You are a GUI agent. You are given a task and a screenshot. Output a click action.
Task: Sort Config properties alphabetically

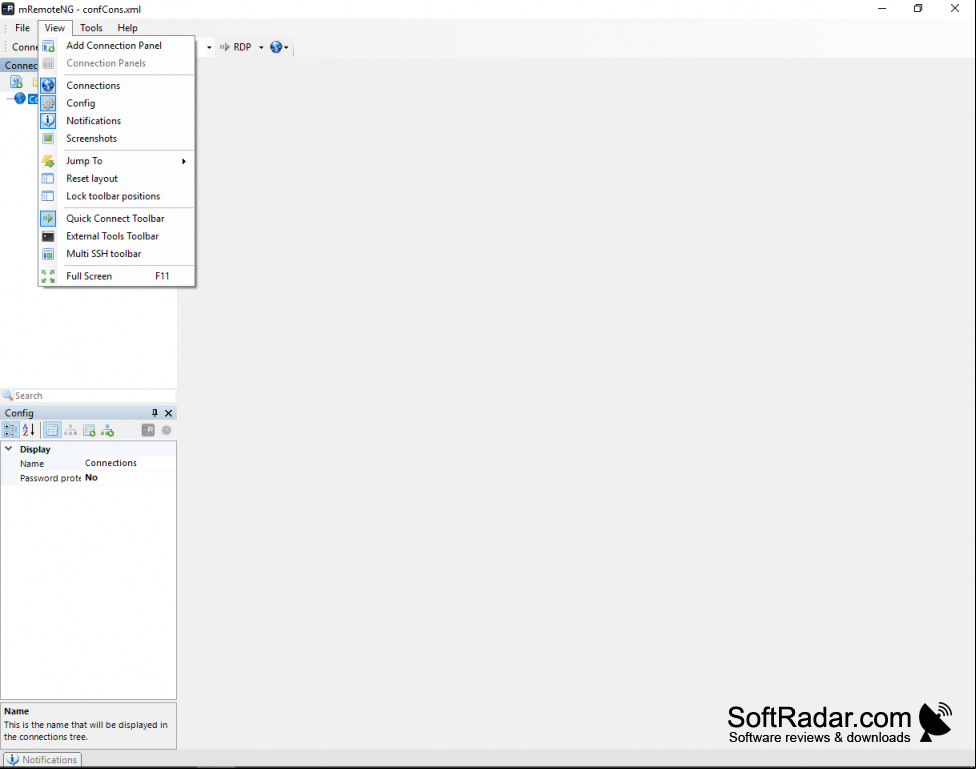click(x=29, y=430)
